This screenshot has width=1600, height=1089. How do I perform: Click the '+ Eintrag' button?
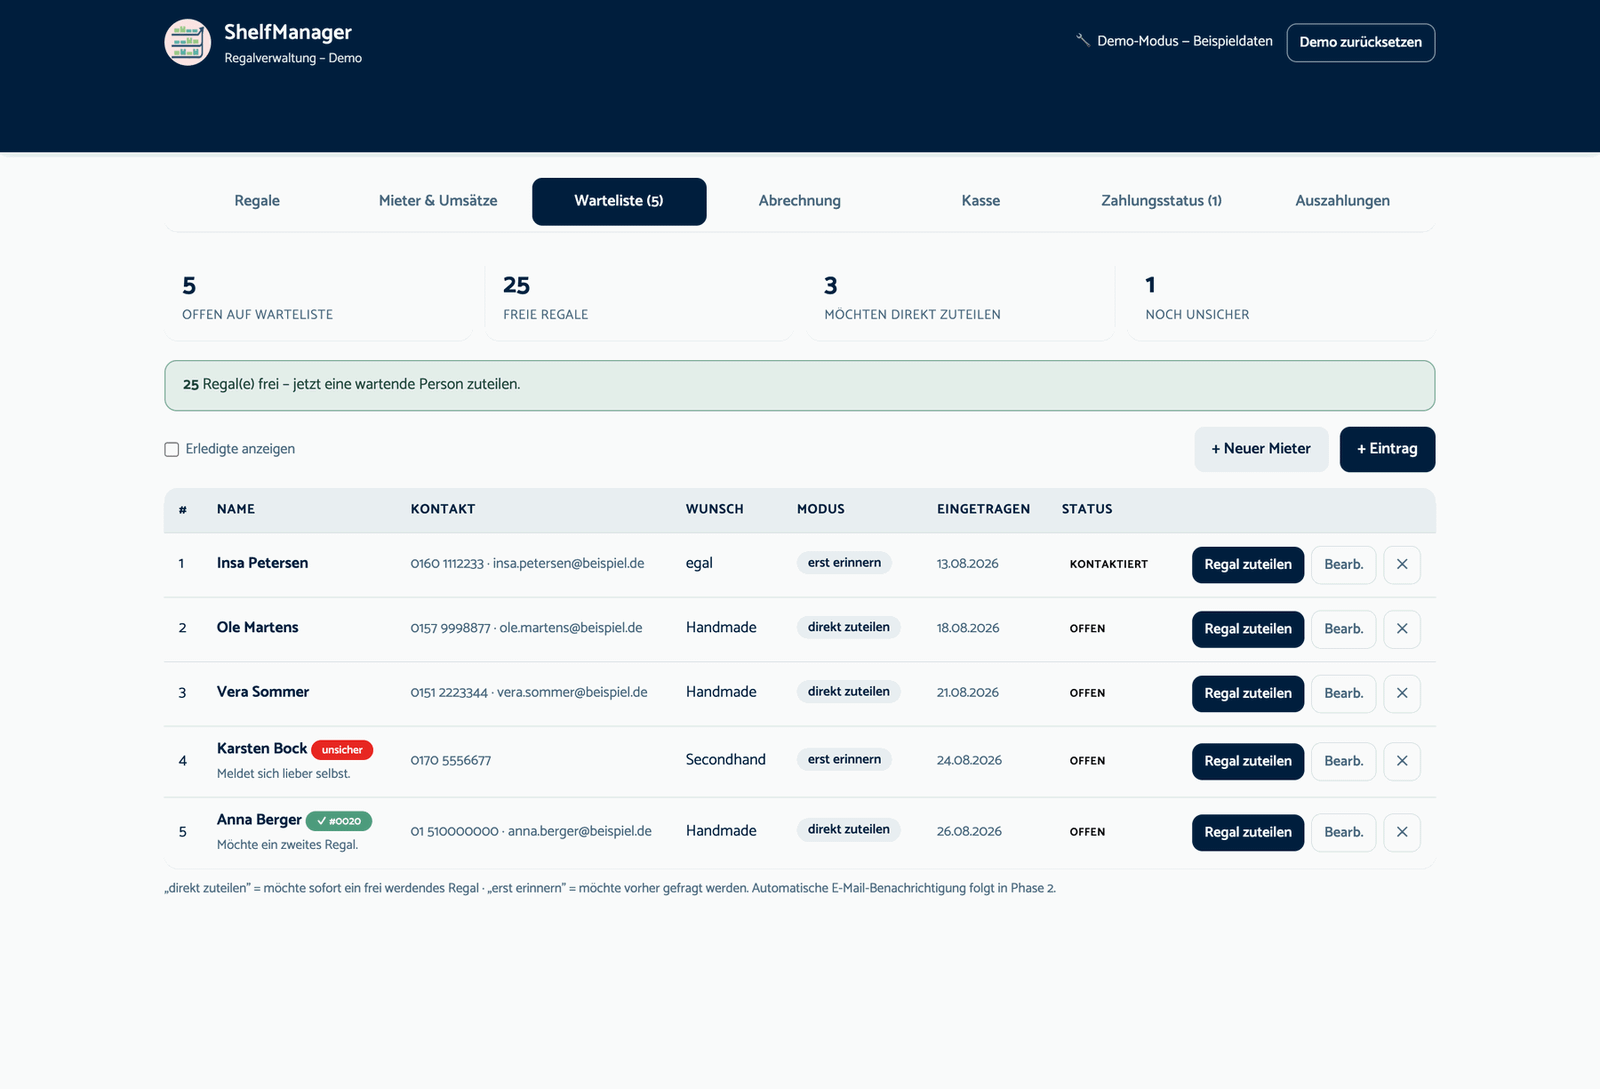pyautogui.click(x=1388, y=449)
